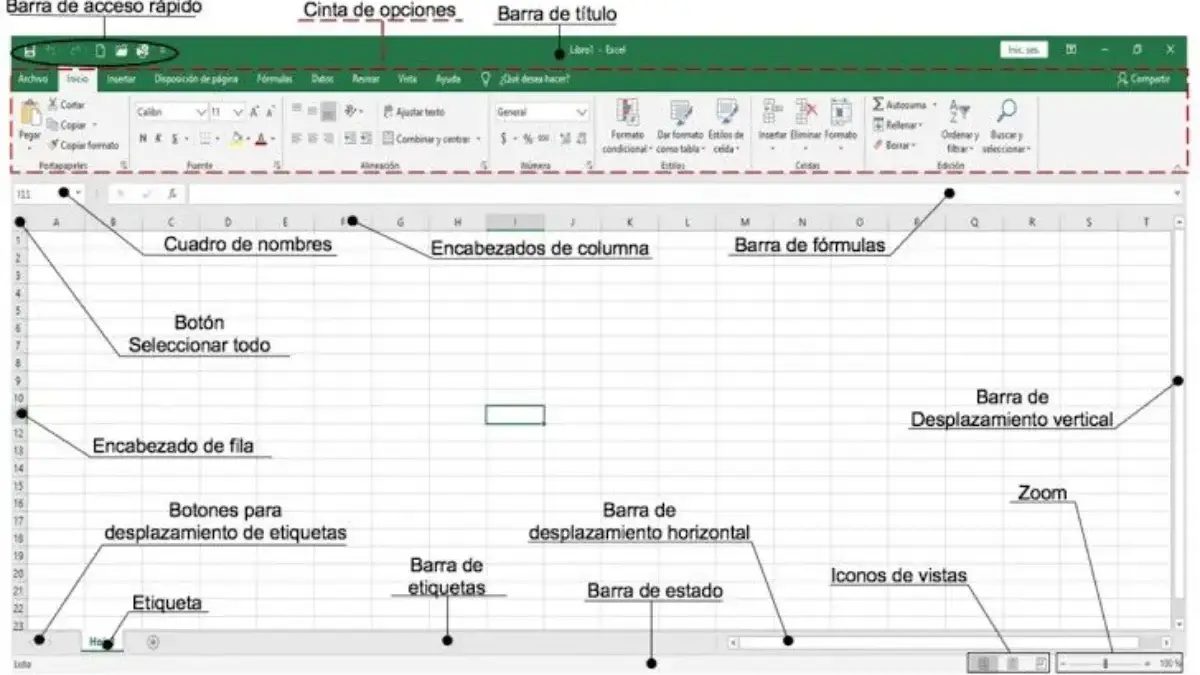Select the middle align icon
Screen dimensions: 1200x675
coord(313,112)
